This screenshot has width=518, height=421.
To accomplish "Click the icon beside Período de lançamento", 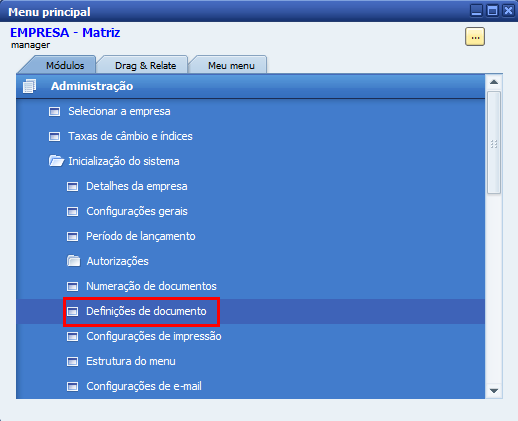I will [72, 236].
